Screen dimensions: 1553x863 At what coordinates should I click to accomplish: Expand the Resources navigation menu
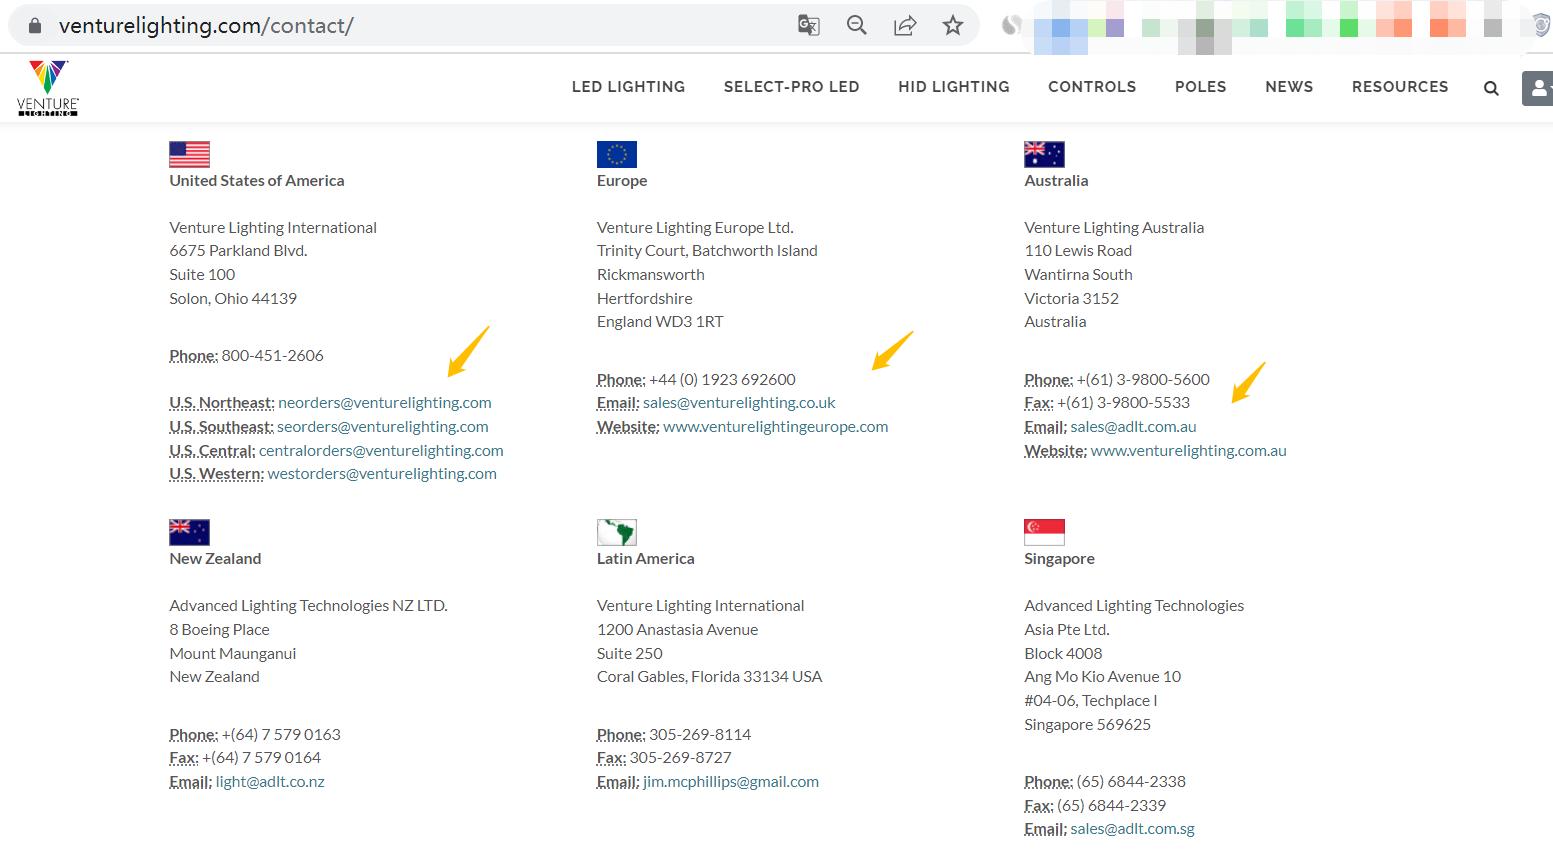(1399, 87)
